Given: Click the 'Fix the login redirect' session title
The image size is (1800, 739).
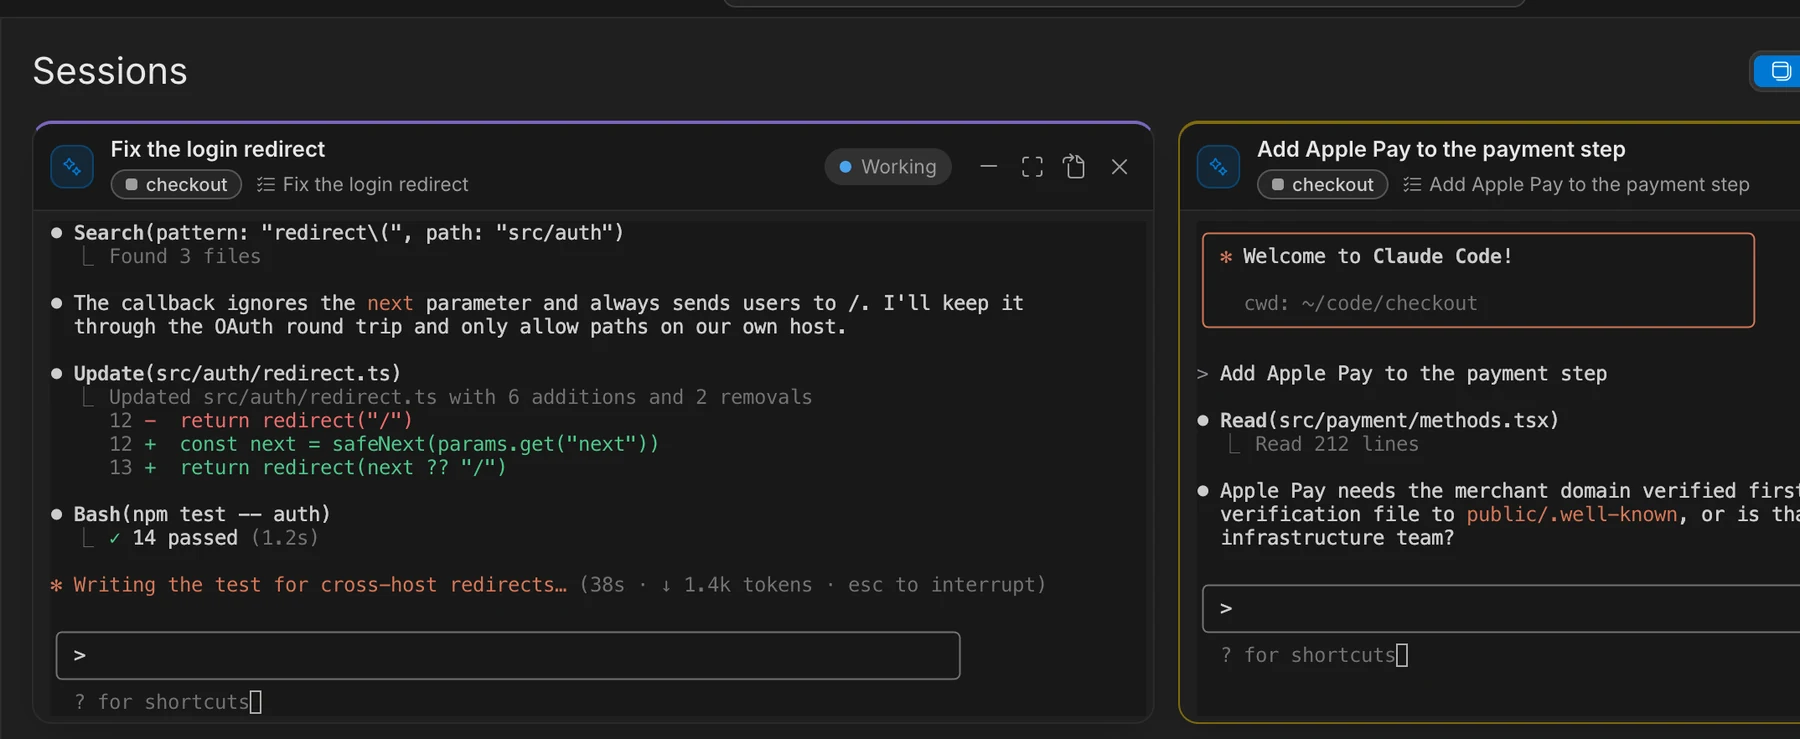Looking at the screenshot, I should point(217,149).
